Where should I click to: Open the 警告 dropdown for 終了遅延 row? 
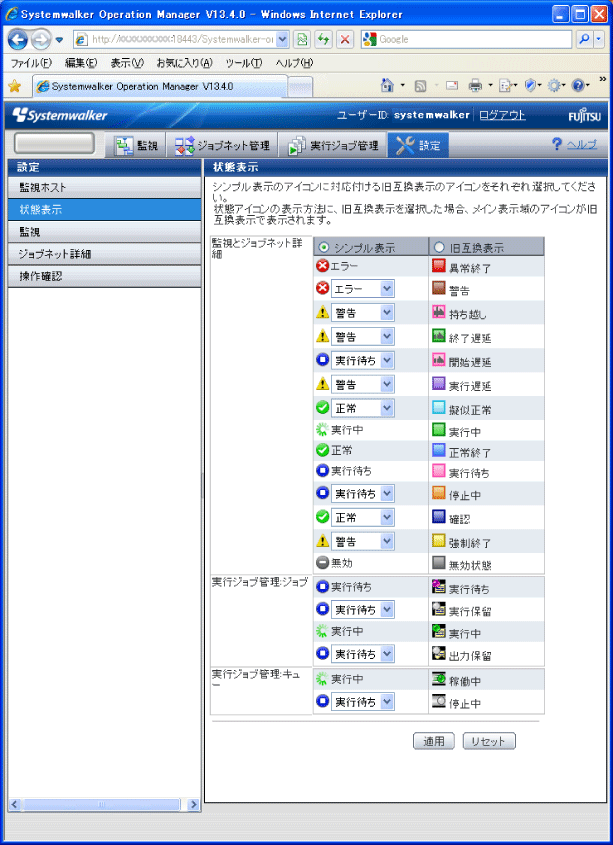(362, 337)
